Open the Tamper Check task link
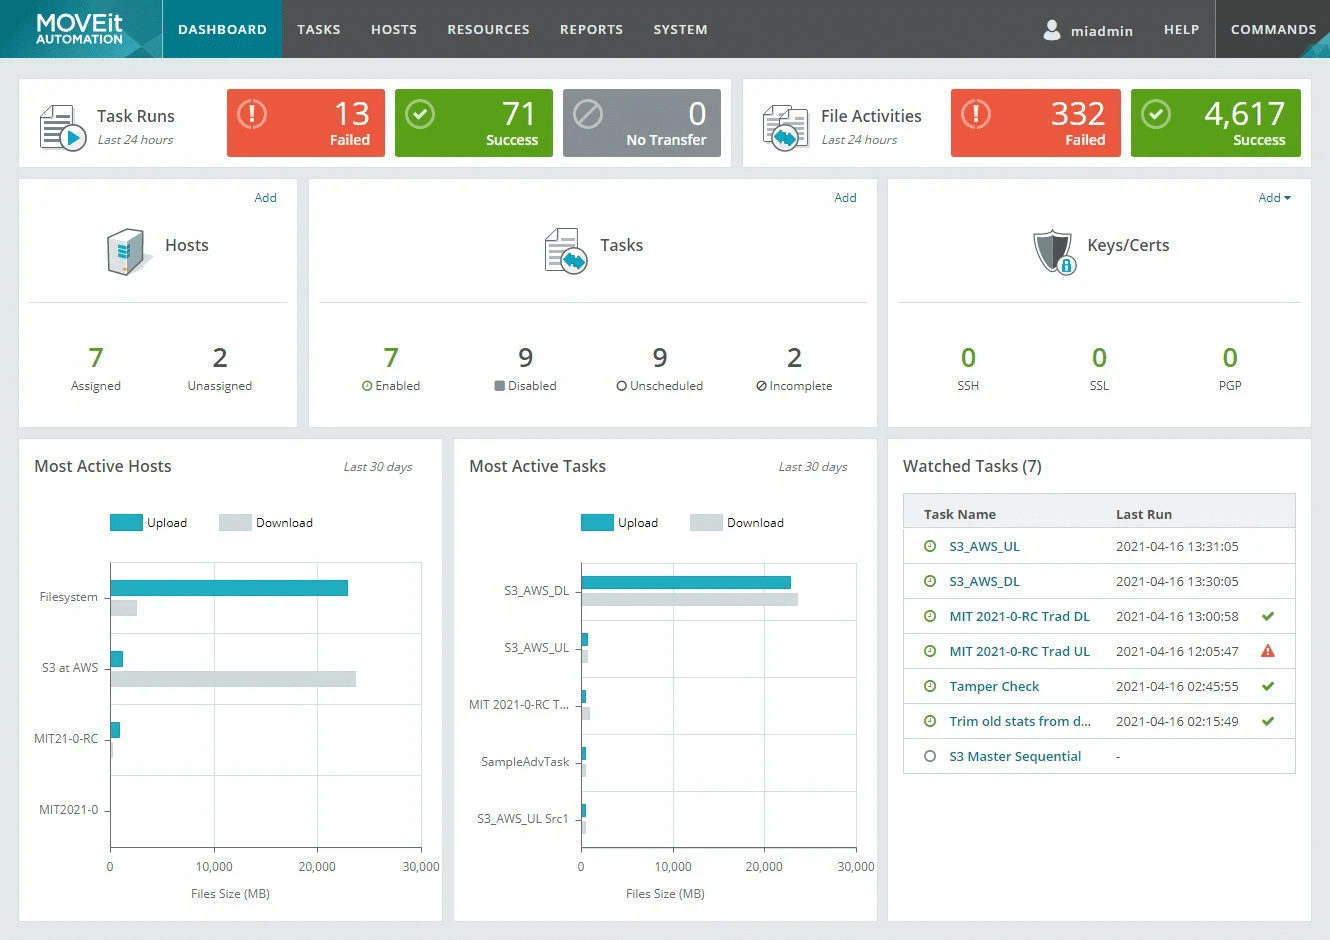Viewport: 1330px width, 940px height. pyautogui.click(x=994, y=686)
